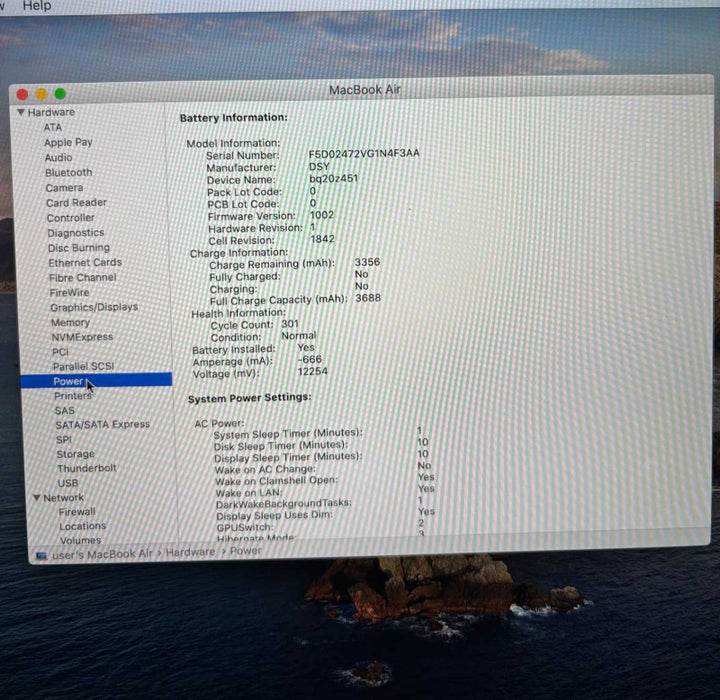The image size is (720, 700).
Task: Choose Disc Burning in the list
Action: coord(79,248)
